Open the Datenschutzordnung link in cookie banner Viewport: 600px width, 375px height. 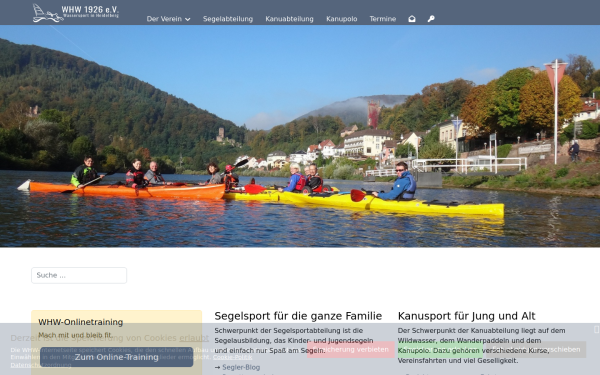(41, 365)
